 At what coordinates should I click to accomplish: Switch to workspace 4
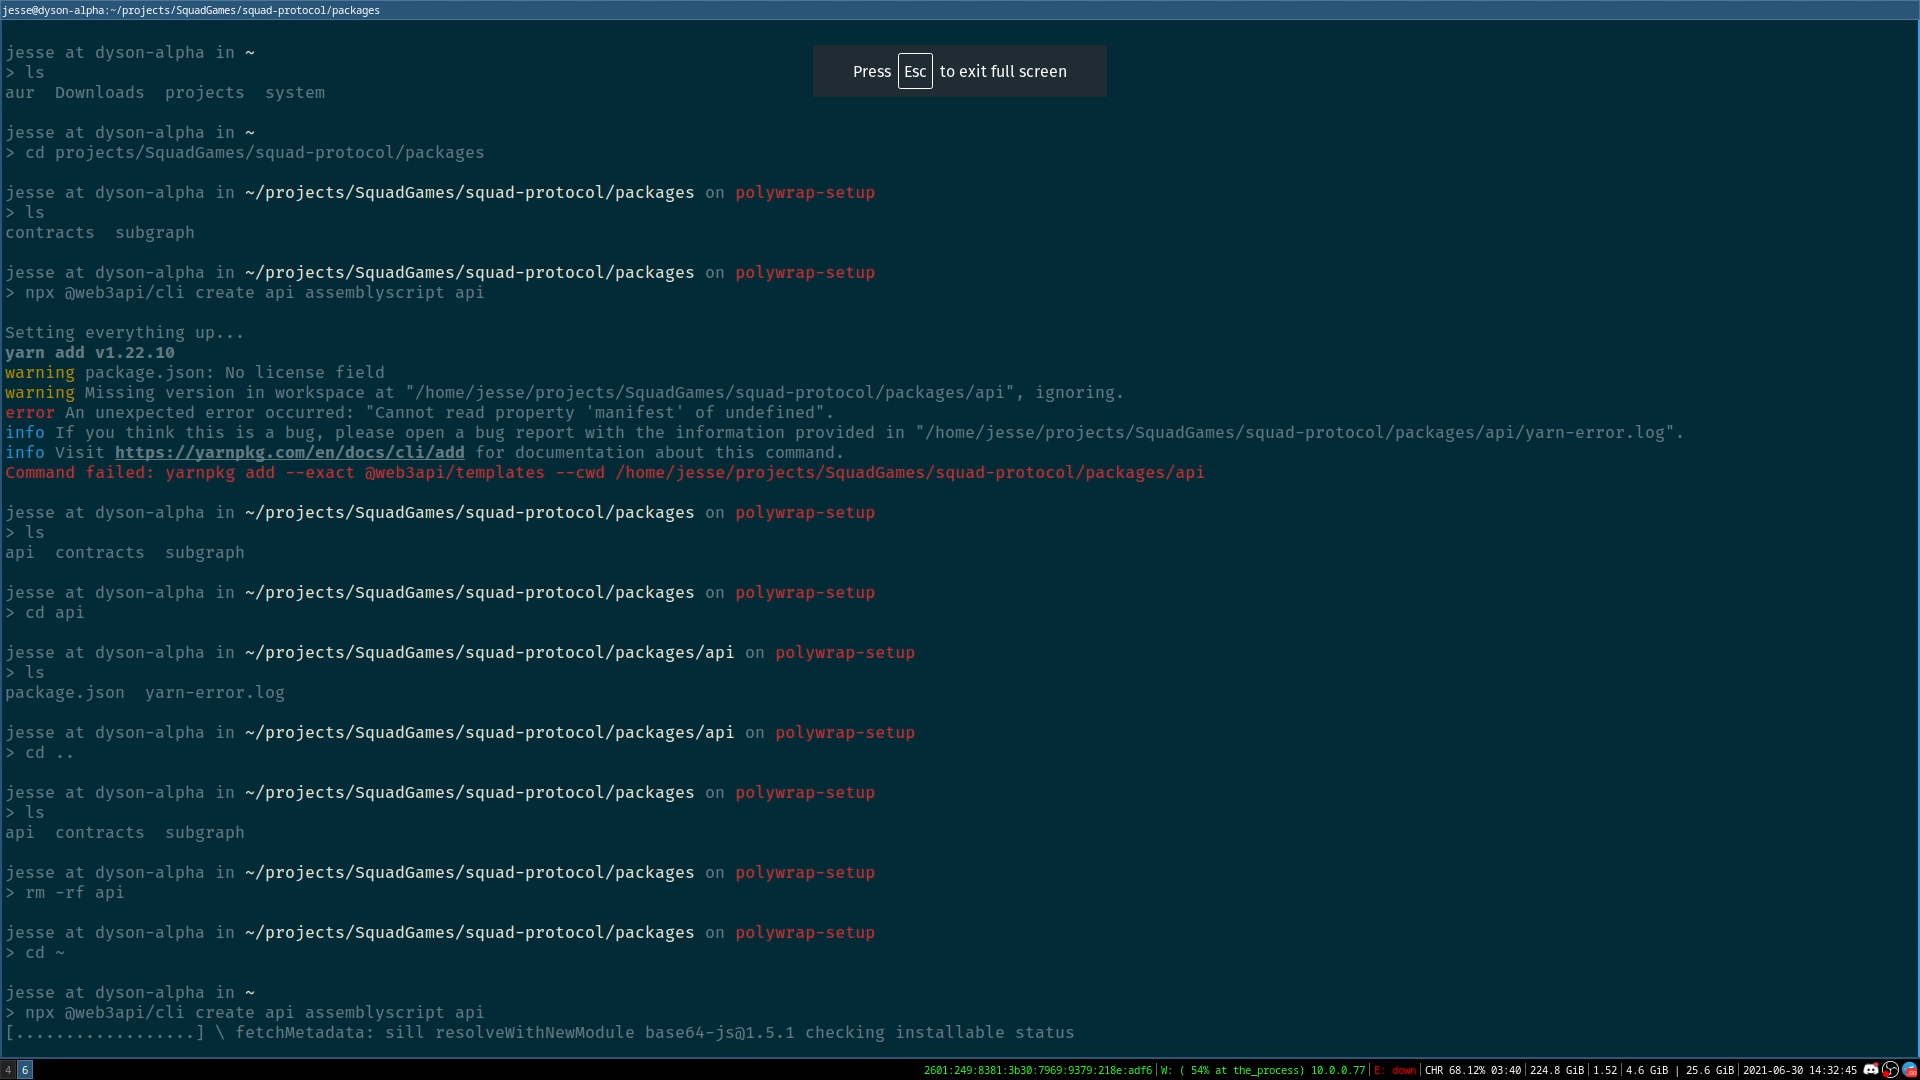tap(7, 1070)
